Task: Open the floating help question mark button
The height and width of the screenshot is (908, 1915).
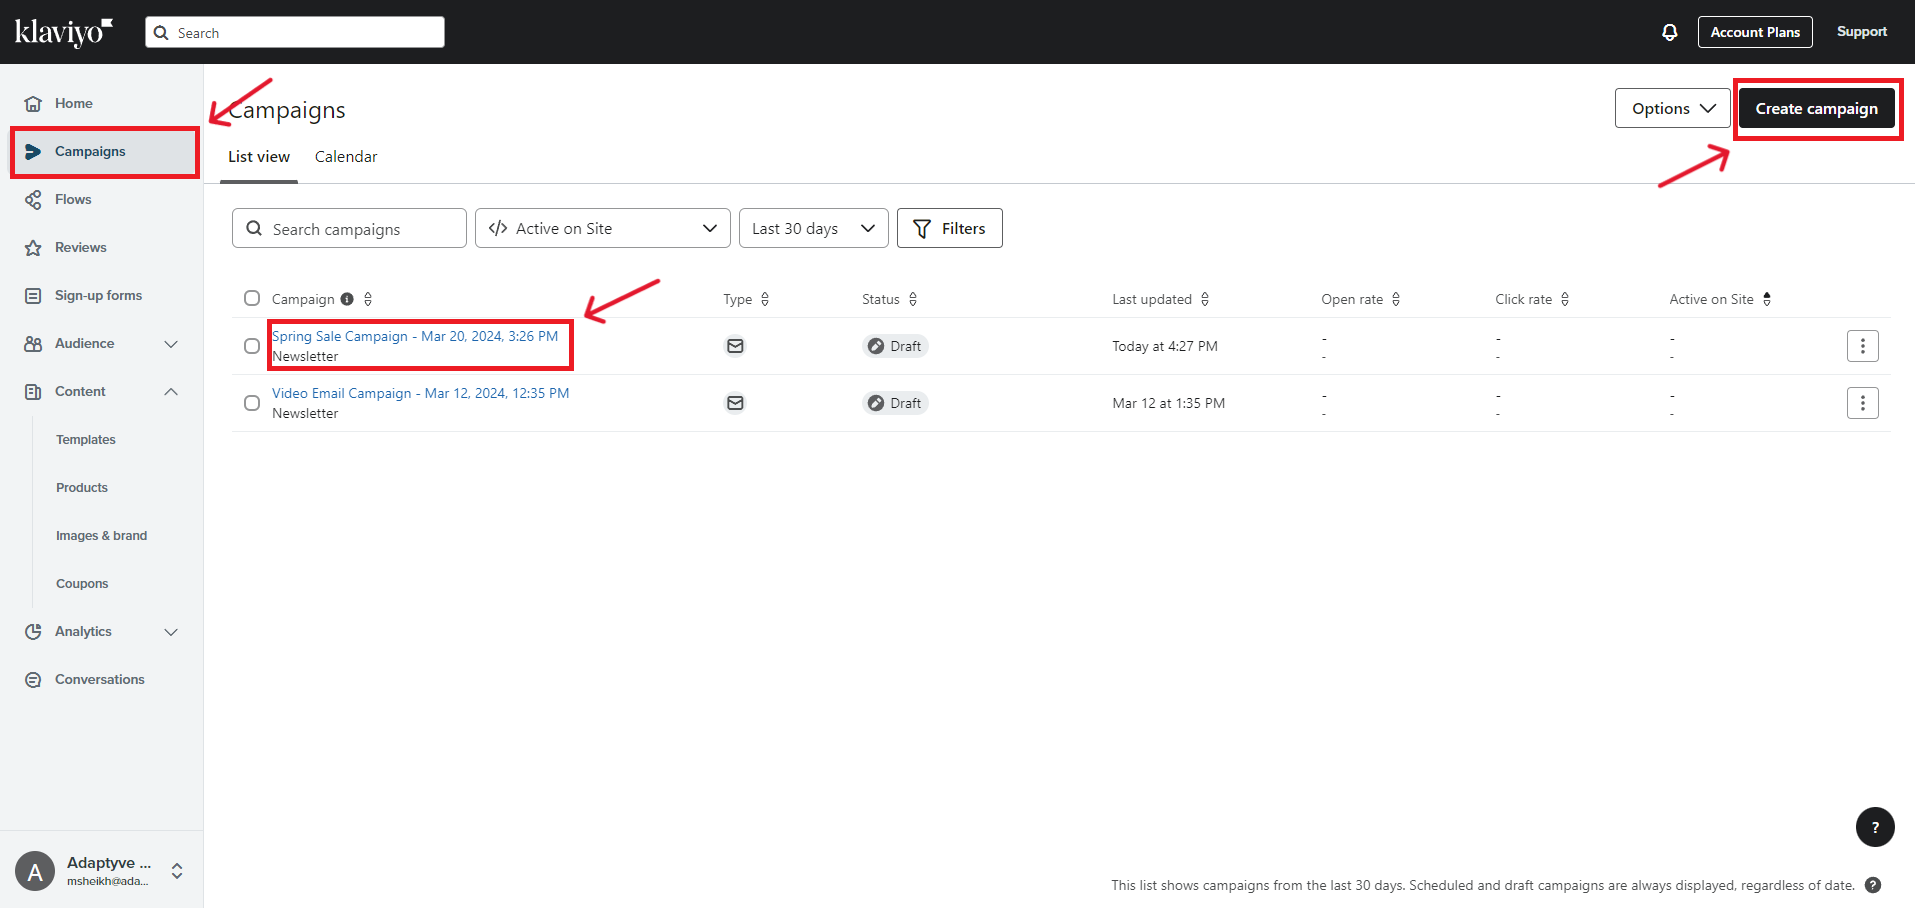Action: 1874,827
